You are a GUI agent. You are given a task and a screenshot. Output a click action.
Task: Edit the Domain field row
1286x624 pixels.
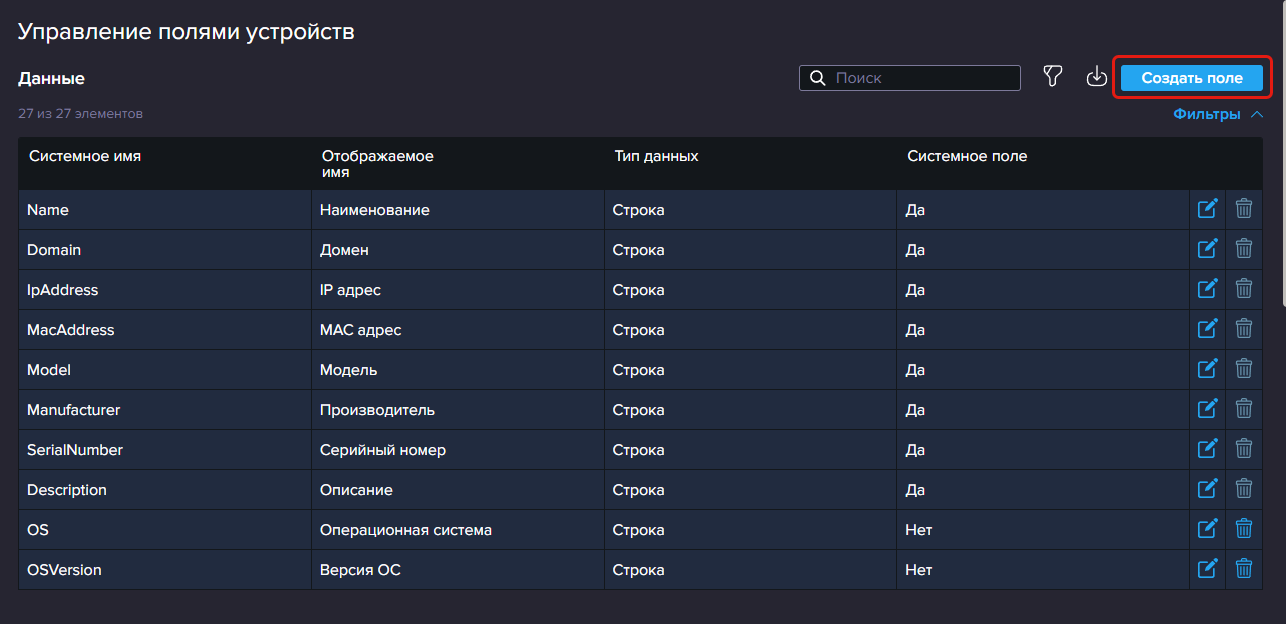1207,249
